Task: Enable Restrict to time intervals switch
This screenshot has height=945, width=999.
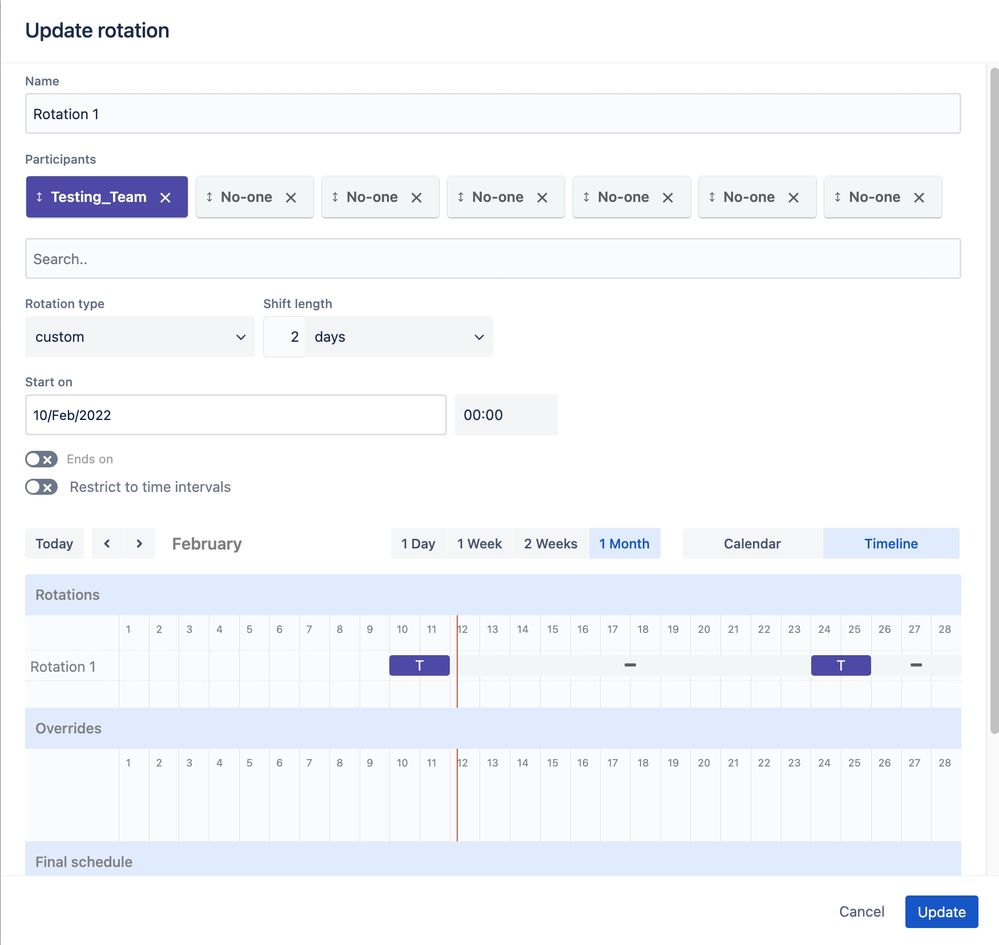Action: [x=41, y=487]
